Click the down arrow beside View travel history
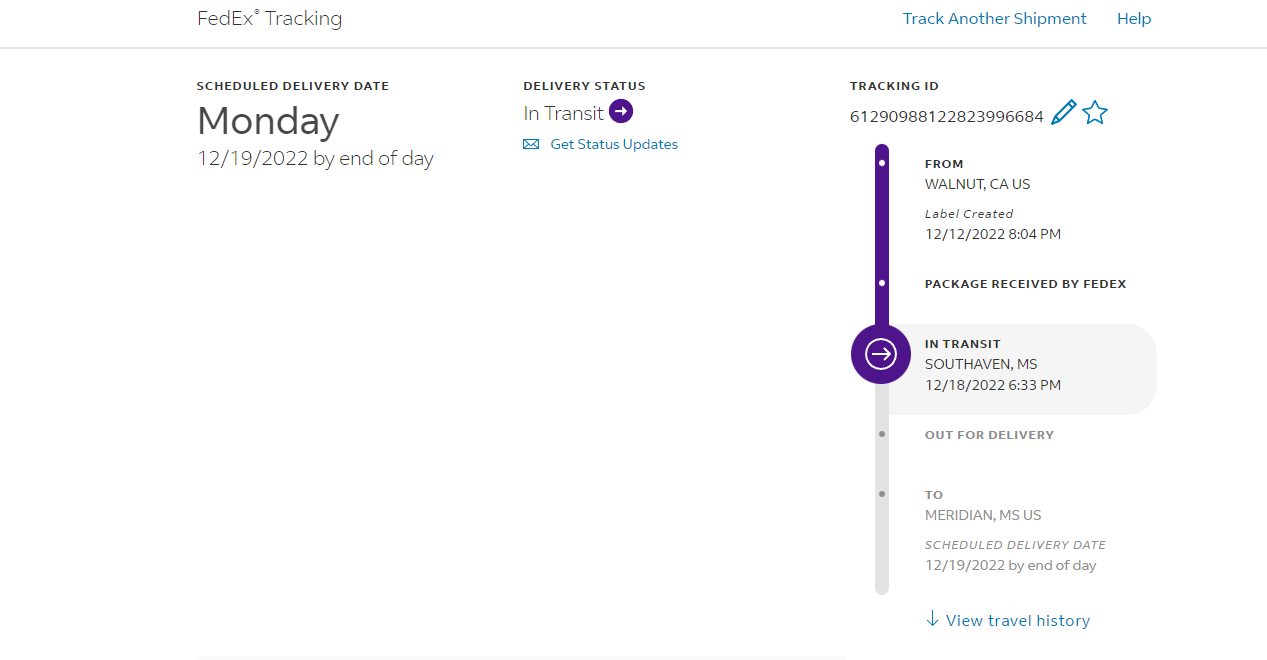This screenshot has width=1267, height=660. pyautogui.click(x=933, y=620)
